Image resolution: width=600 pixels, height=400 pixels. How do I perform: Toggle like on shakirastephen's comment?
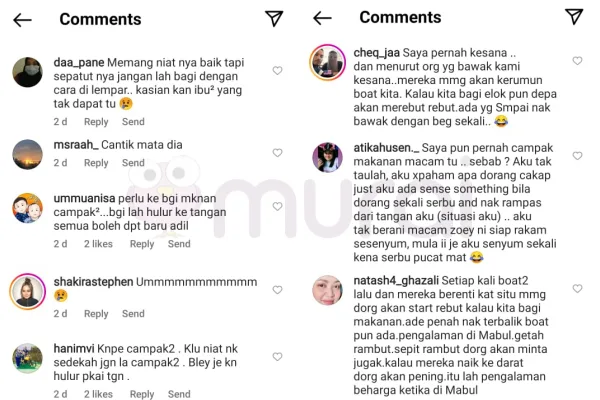pyautogui.click(x=277, y=290)
